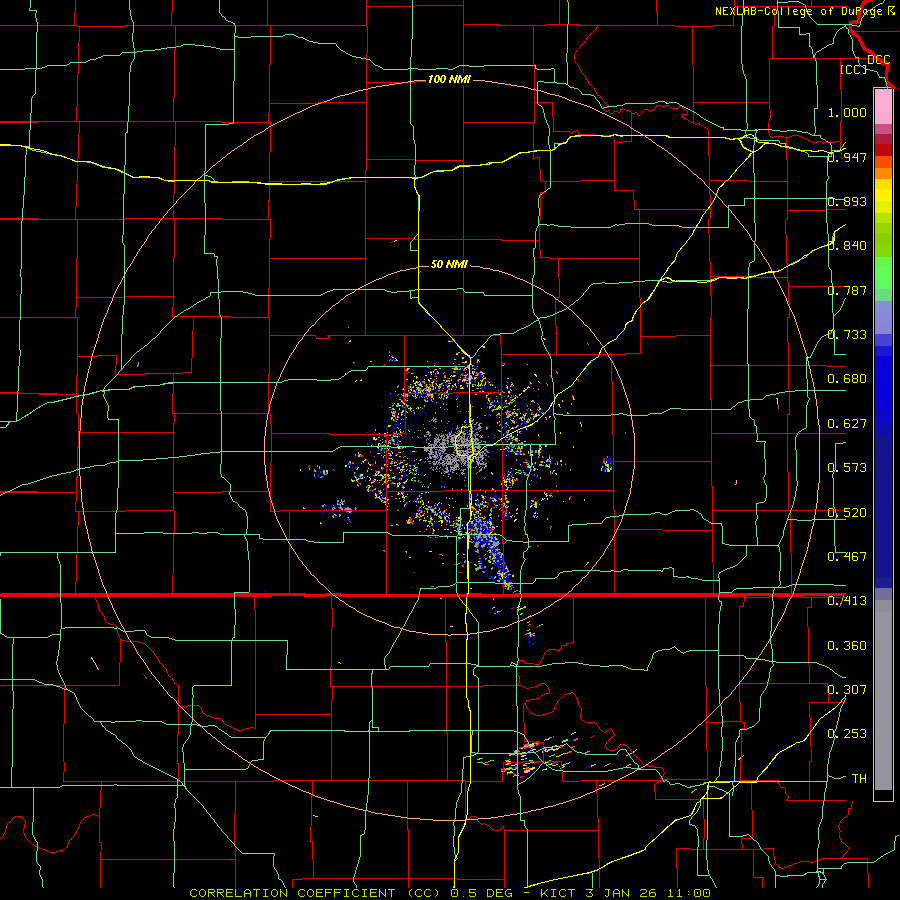Pick the orange swatch on the color bar
This screenshot has height=900, width=900.
[883, 173]
